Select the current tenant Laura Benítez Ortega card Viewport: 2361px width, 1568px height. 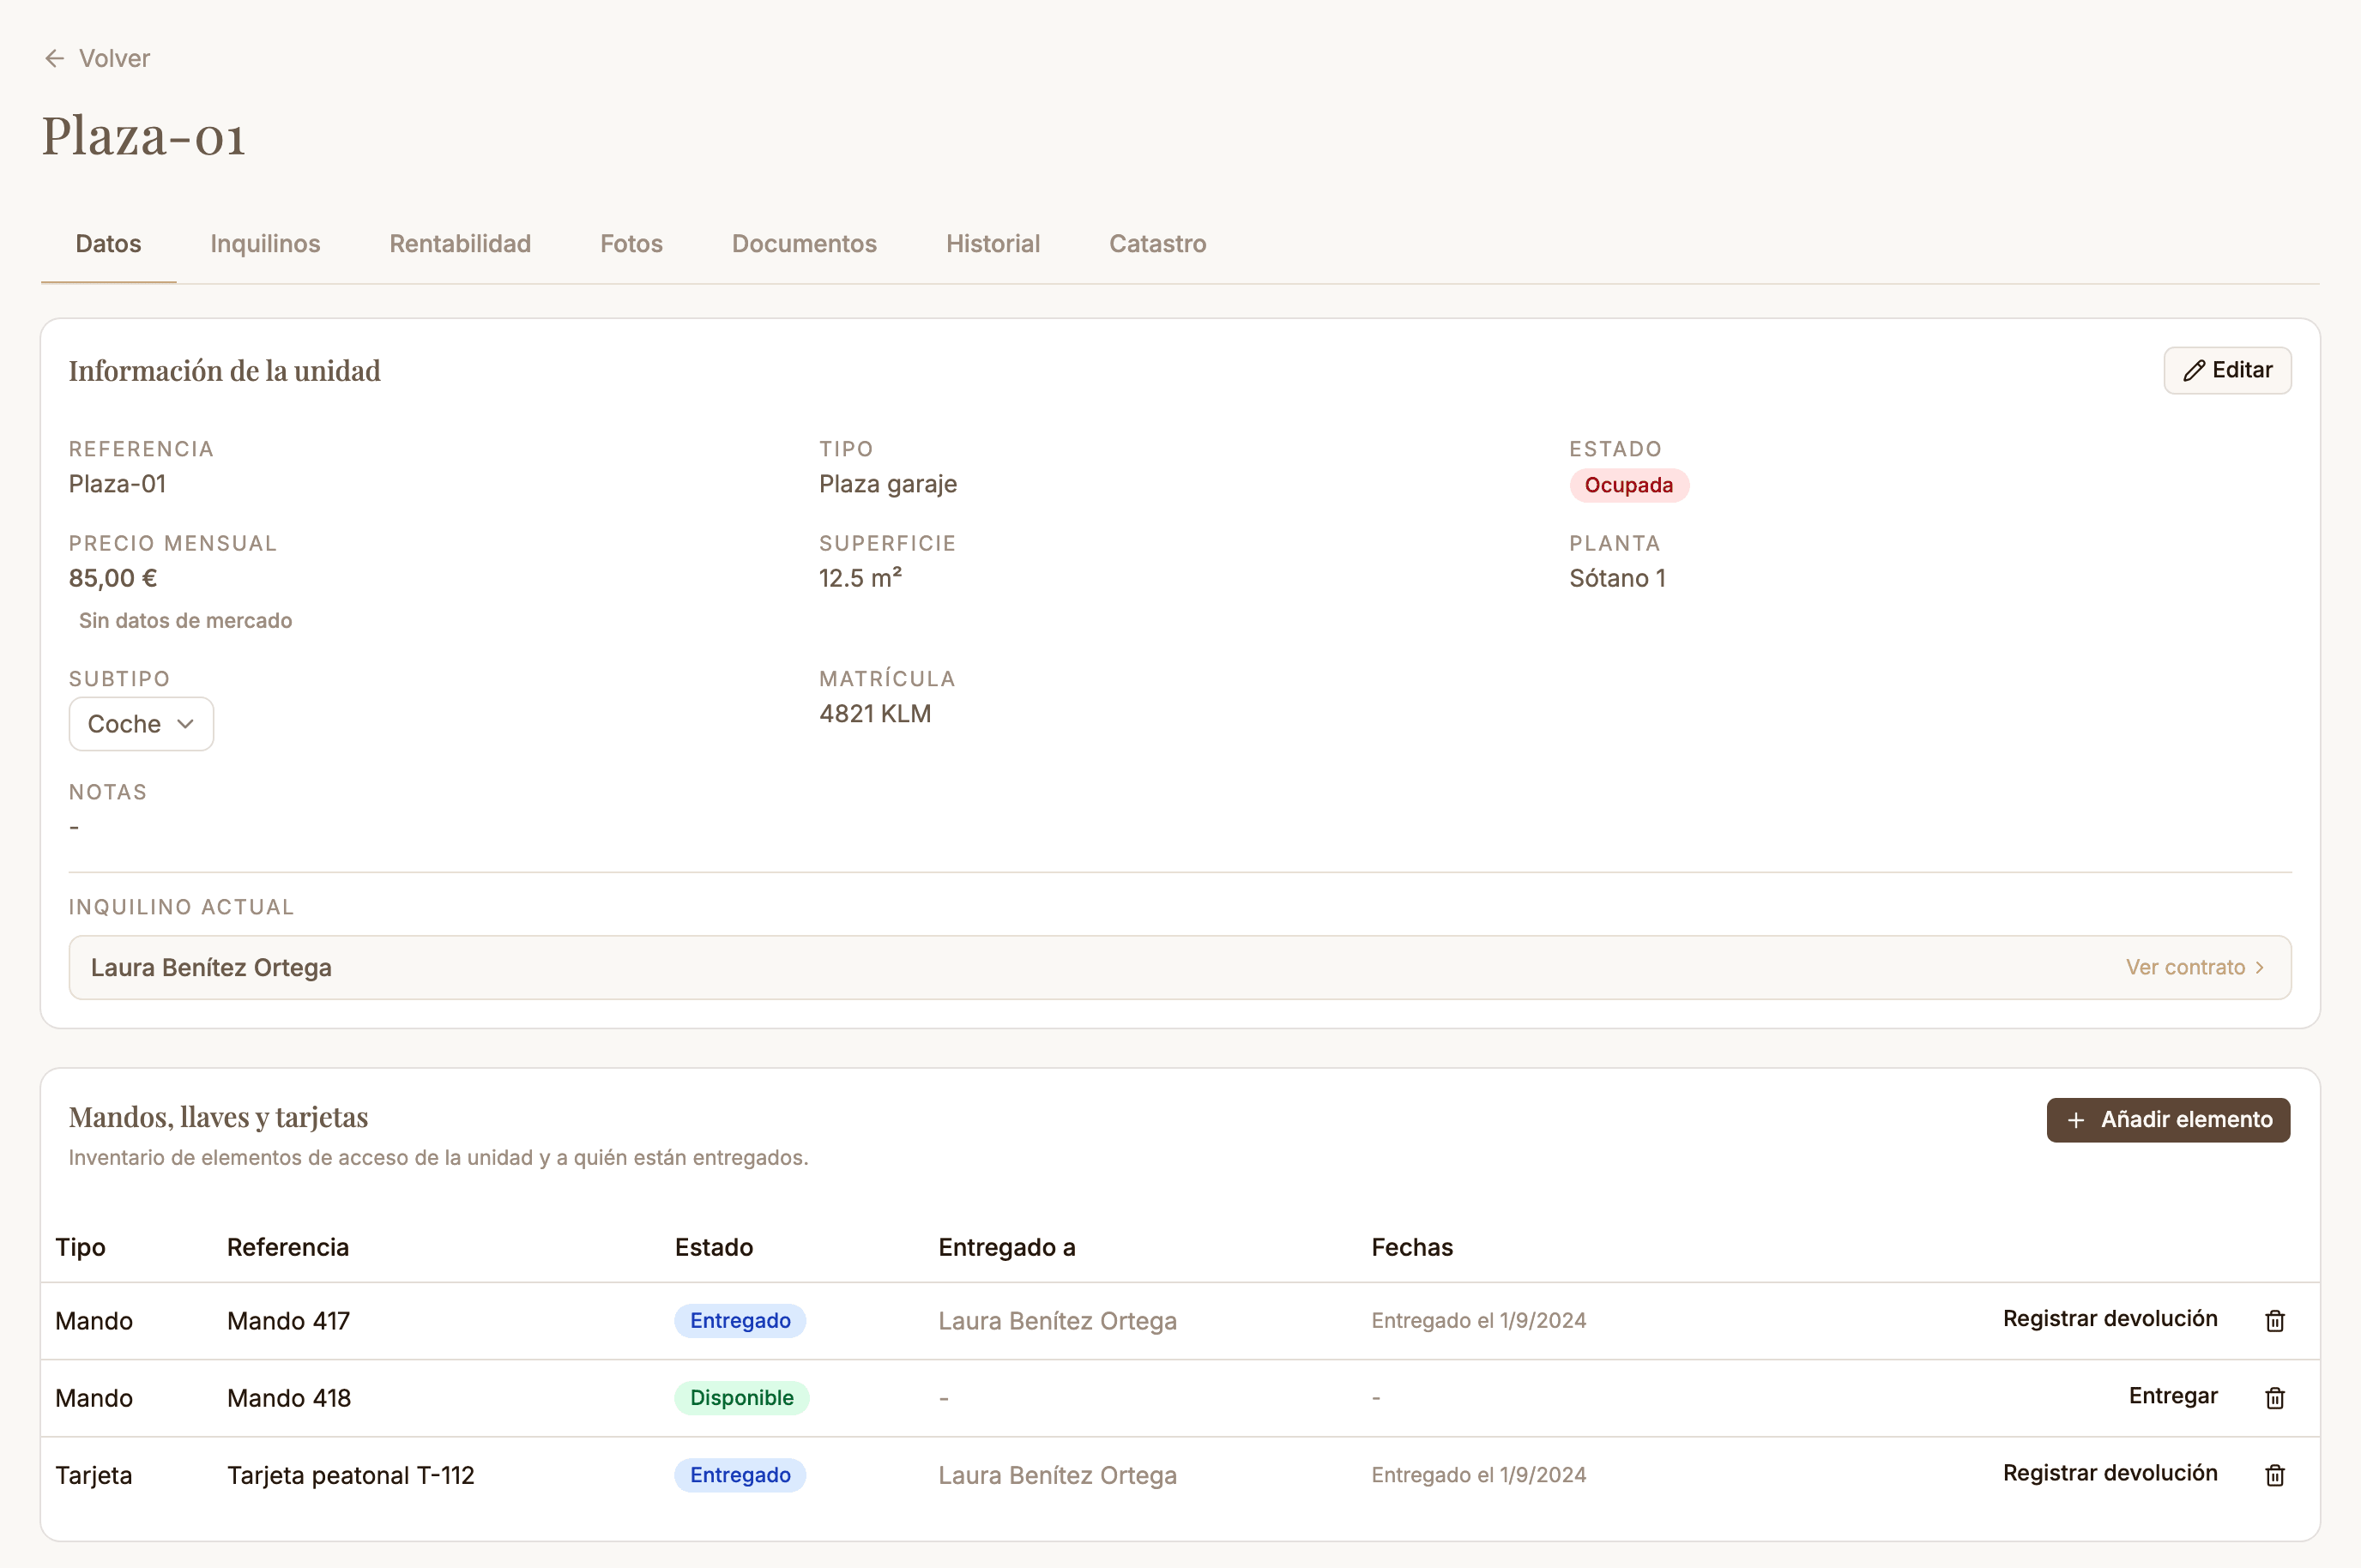click(x=1180, y=967)
